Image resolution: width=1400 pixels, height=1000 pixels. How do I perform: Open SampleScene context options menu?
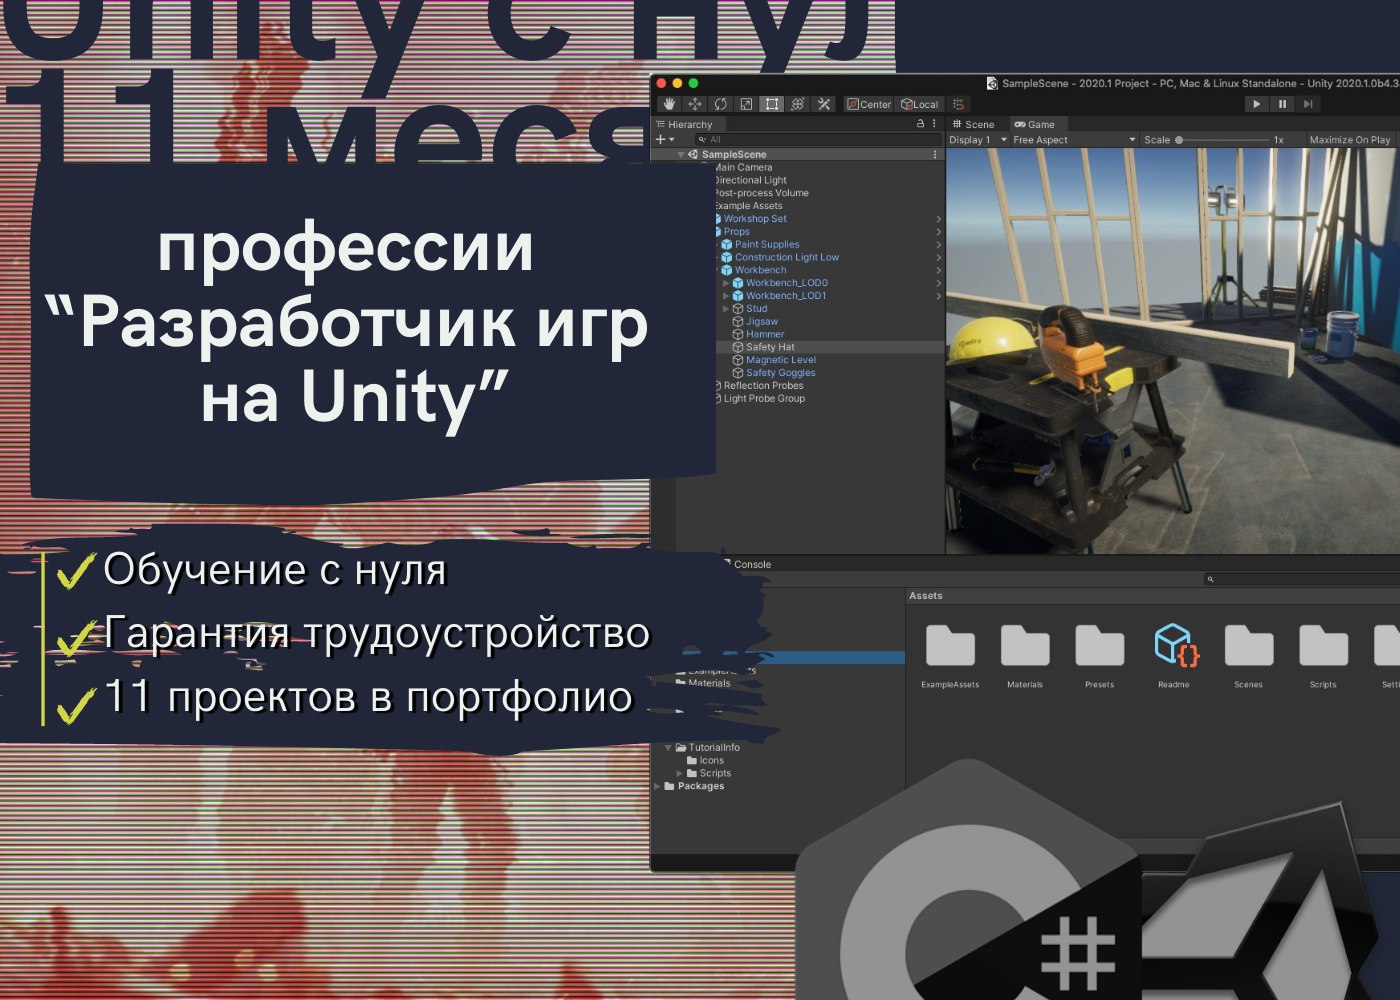[935, 155]
